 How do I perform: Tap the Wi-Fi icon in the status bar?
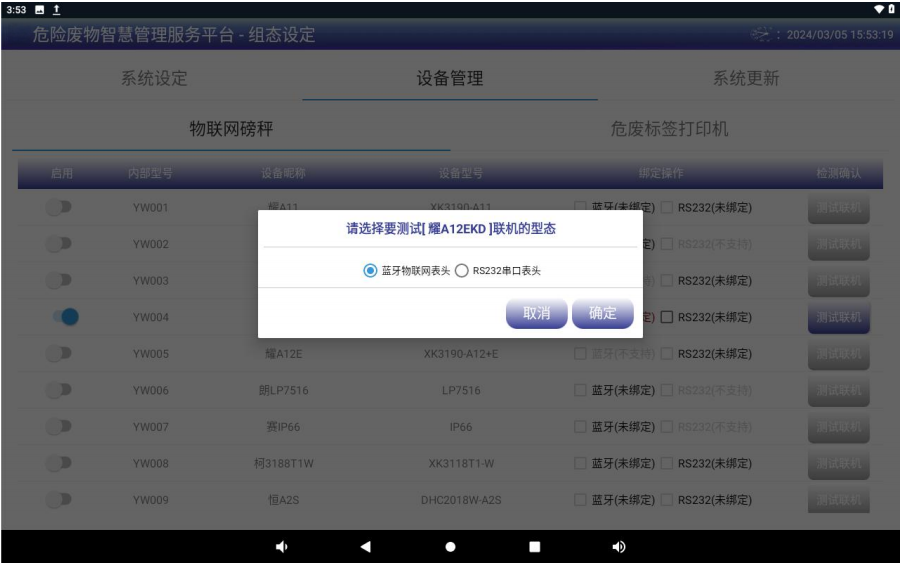(877, 9)
